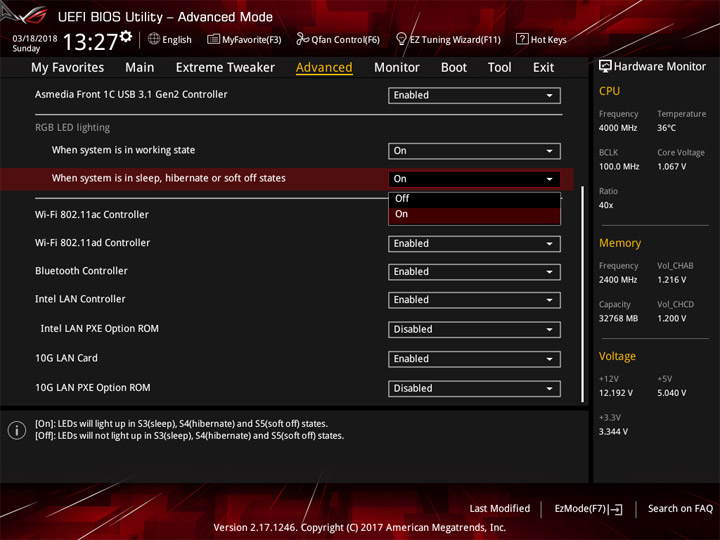The width and height of the screenshot is (720, 540).
Task: Open the Exit tab
Action: coord(543,68)
